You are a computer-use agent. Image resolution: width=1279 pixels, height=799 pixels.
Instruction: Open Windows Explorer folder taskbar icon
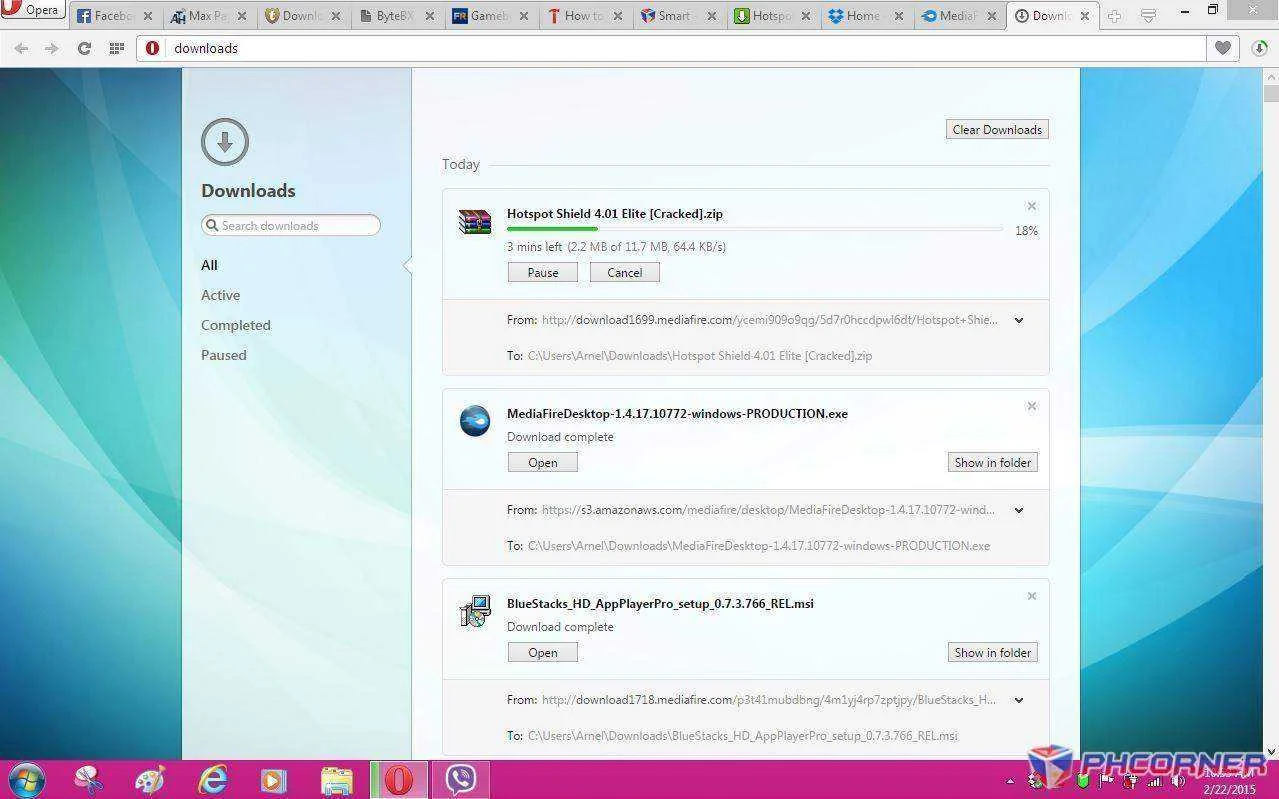click(x=337, y=780)
